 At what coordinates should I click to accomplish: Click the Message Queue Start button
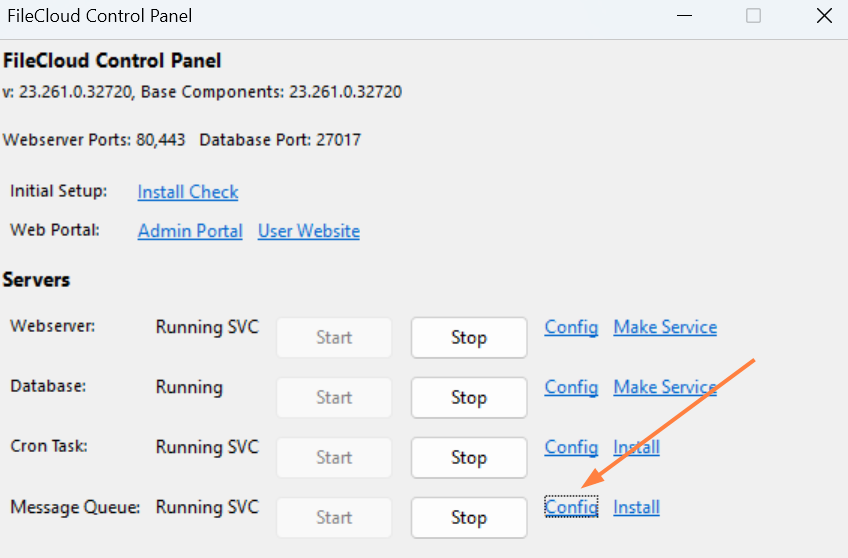point(334,518)
